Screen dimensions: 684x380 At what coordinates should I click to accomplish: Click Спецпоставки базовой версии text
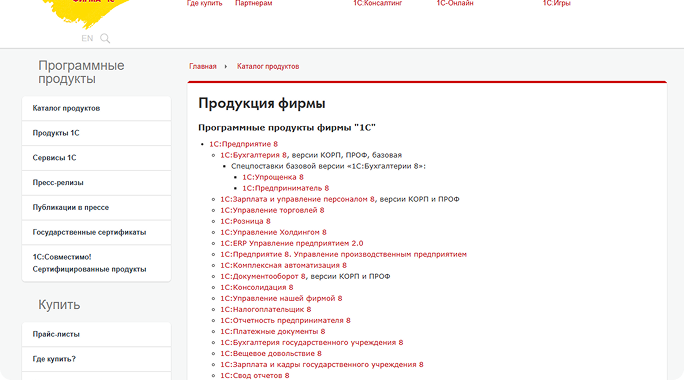point(328,166)
